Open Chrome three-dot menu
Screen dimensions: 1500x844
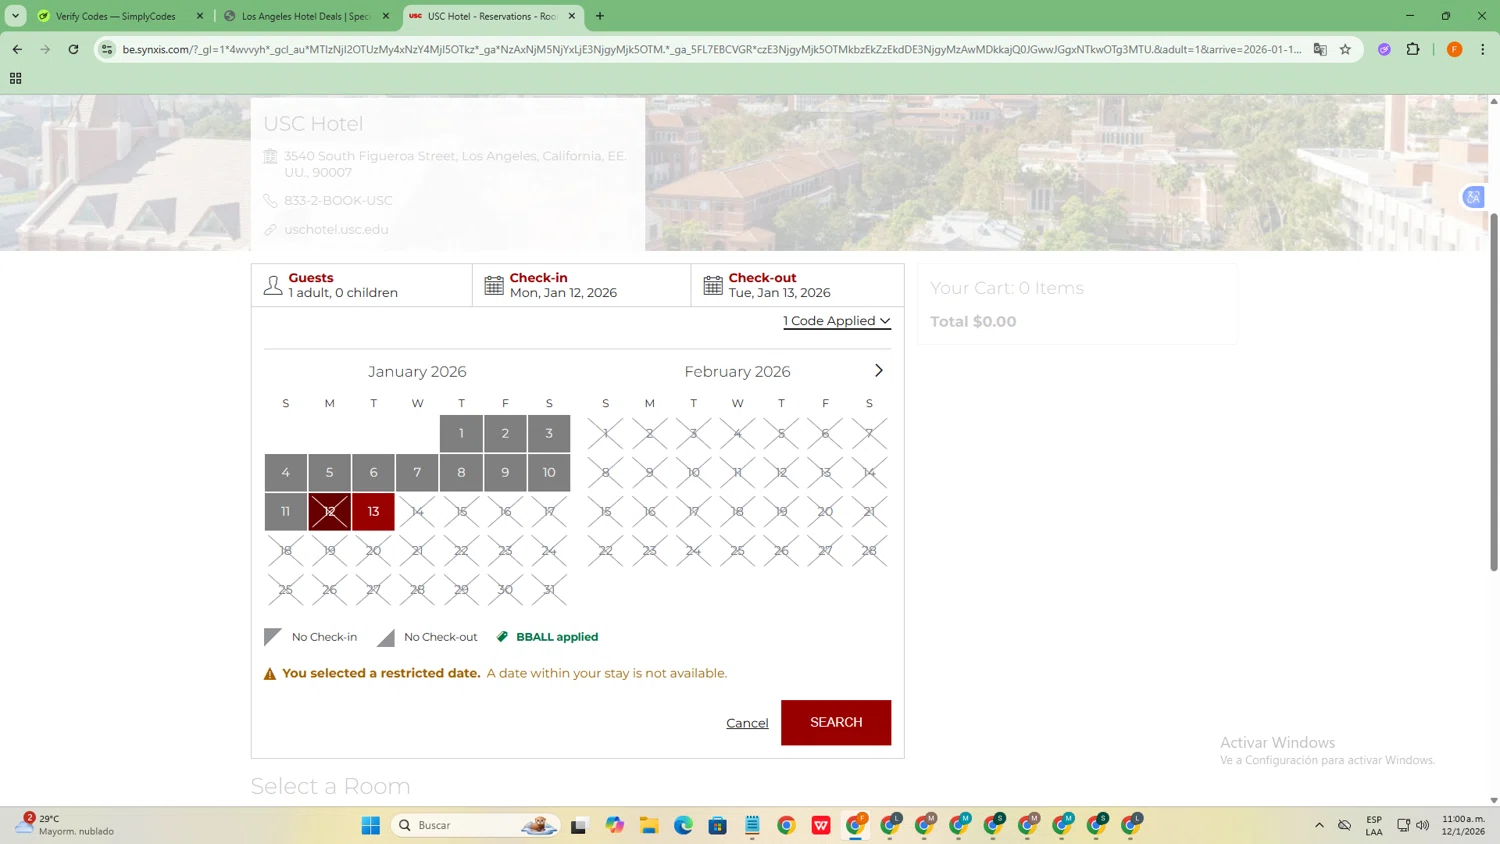click(1483, 49)
